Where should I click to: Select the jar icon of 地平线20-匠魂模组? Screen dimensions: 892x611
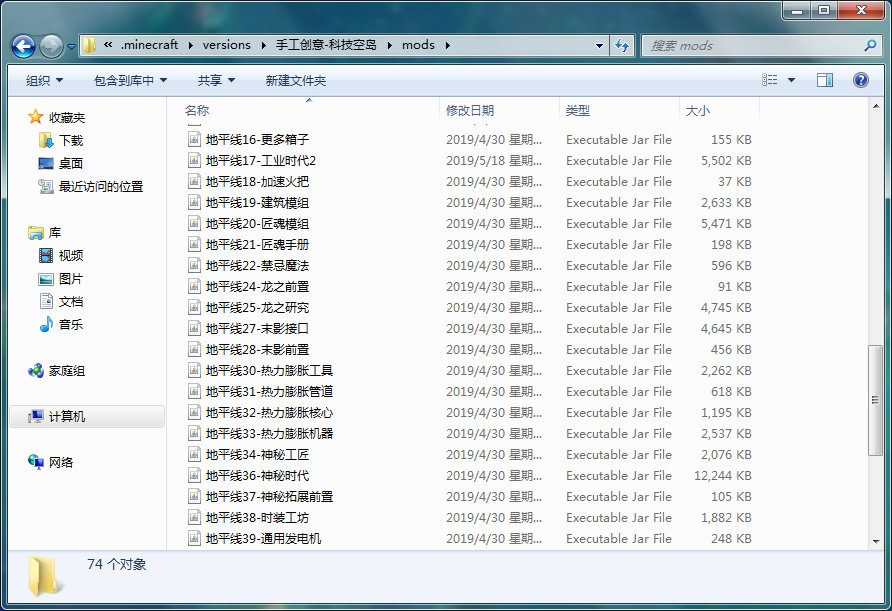tap(194, 224)
